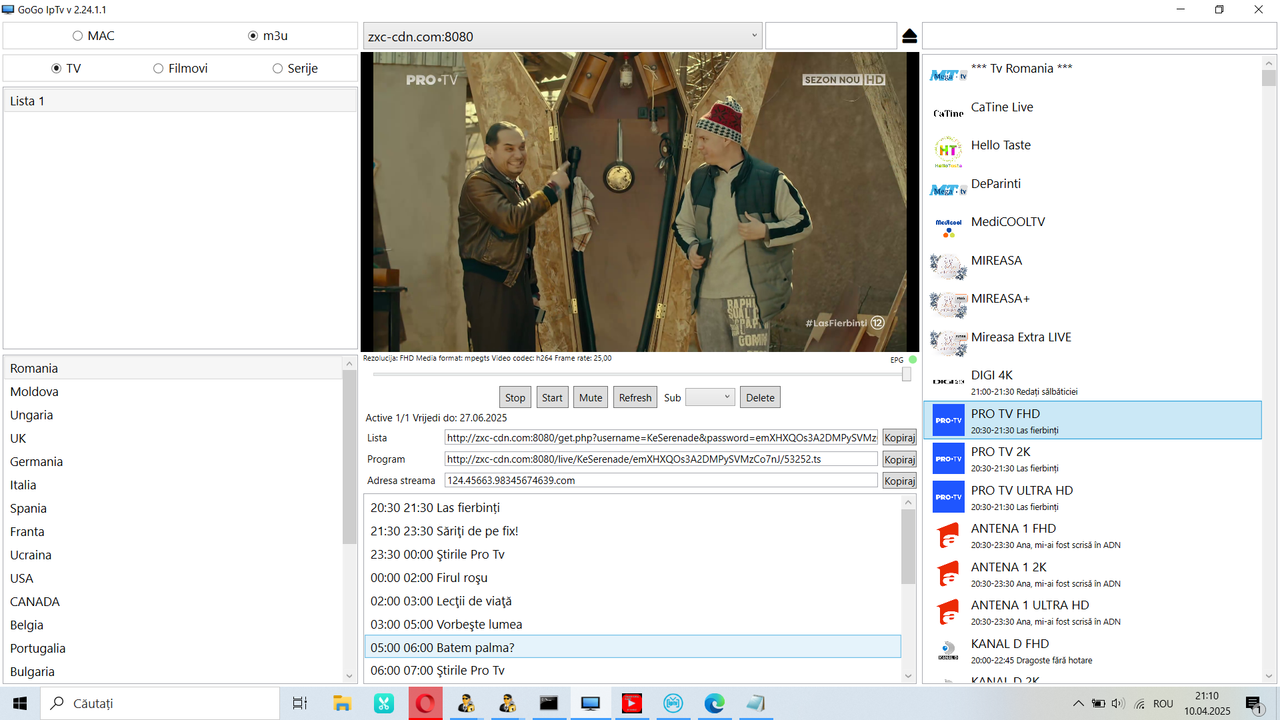The image size is (1280, 720).
Task: Open Opera browser from the taskbar
Action: [425, 704]
